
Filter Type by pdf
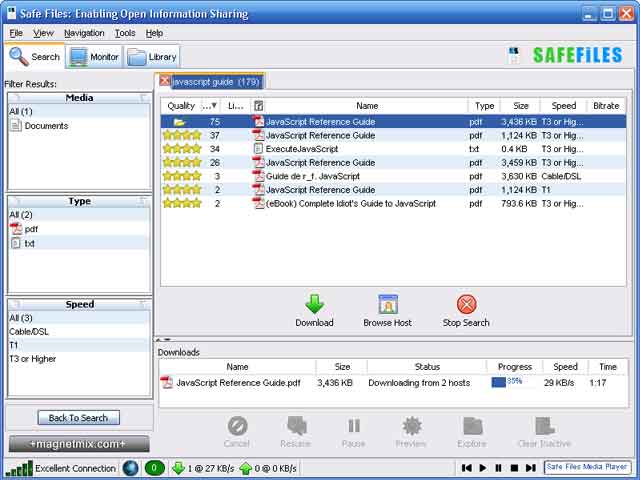click(79, 229)
